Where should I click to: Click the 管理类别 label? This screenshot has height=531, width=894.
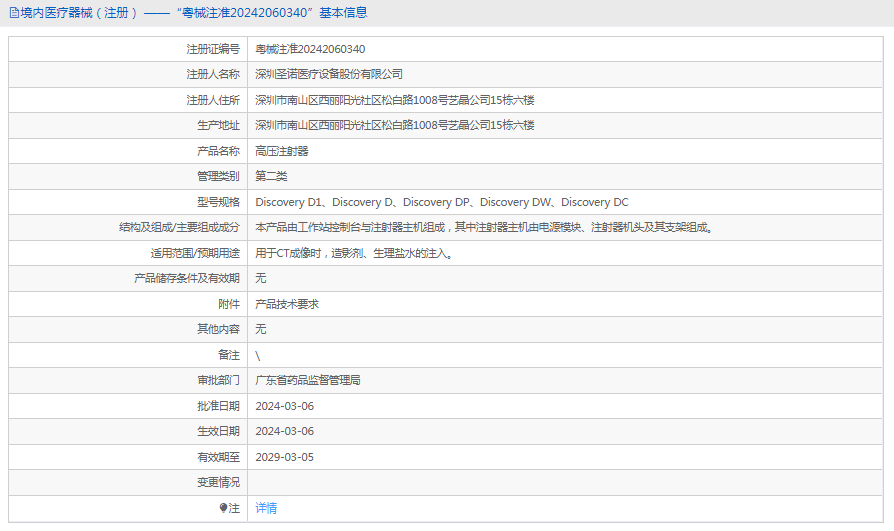click(x=218, y=176)
